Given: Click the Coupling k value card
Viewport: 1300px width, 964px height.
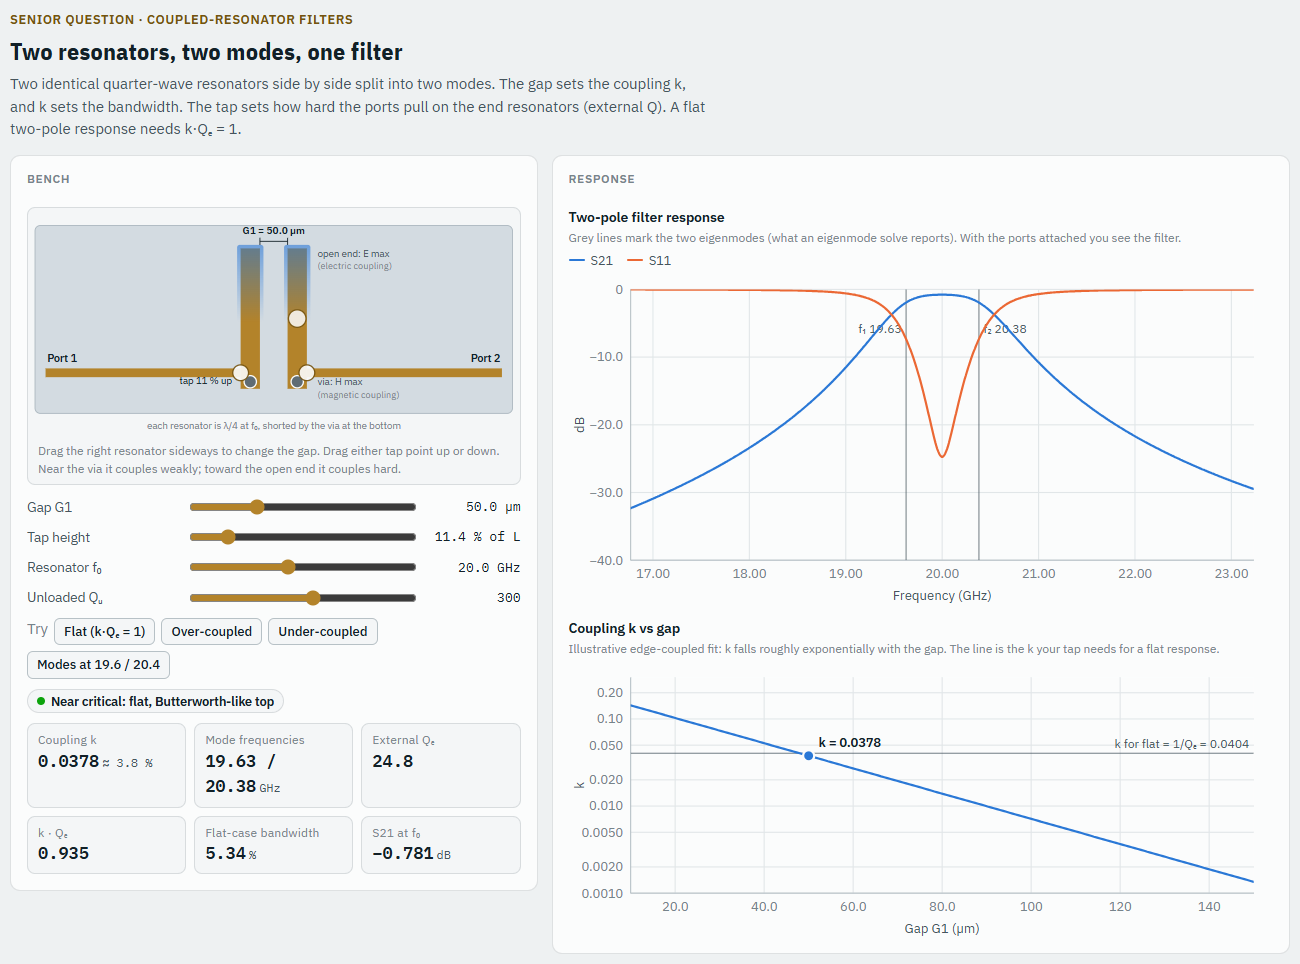Looking at the screenshot, I should pos(106,765).
